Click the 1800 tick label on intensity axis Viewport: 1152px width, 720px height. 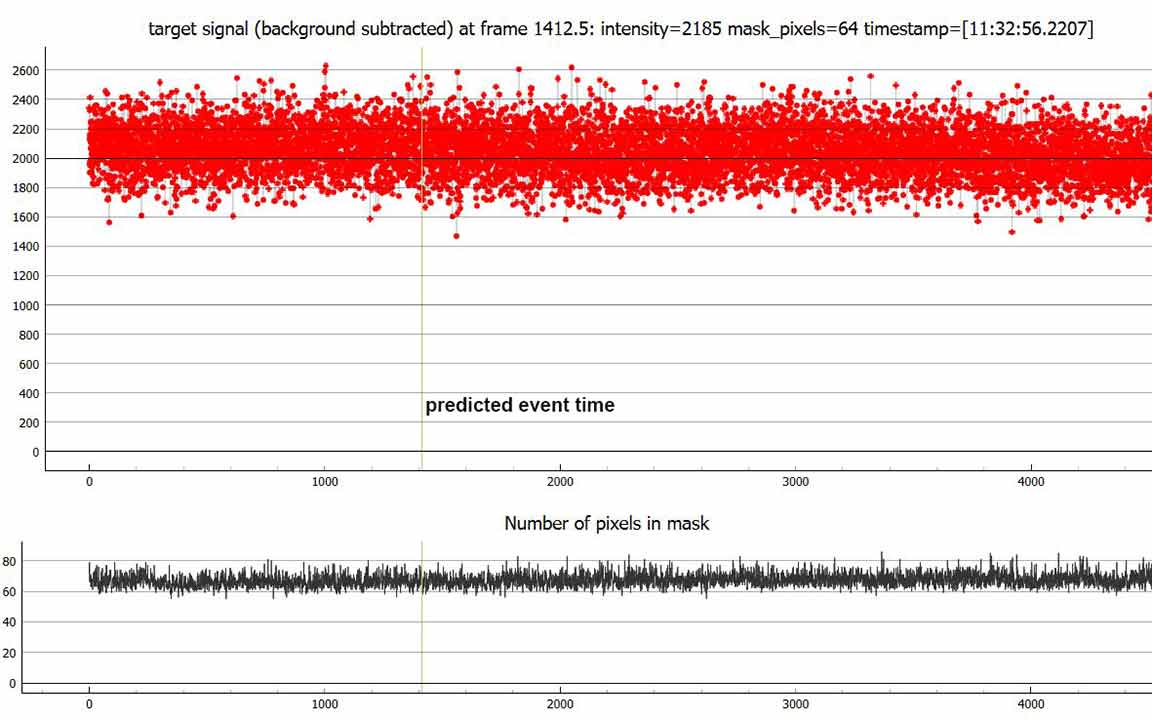(26, 188)
